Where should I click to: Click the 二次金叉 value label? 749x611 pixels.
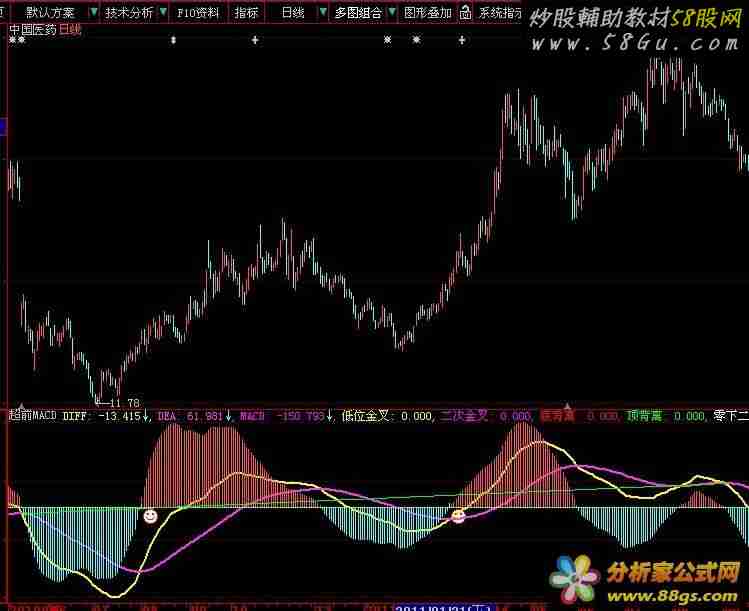pyautogui.click(x=486, y=416)
